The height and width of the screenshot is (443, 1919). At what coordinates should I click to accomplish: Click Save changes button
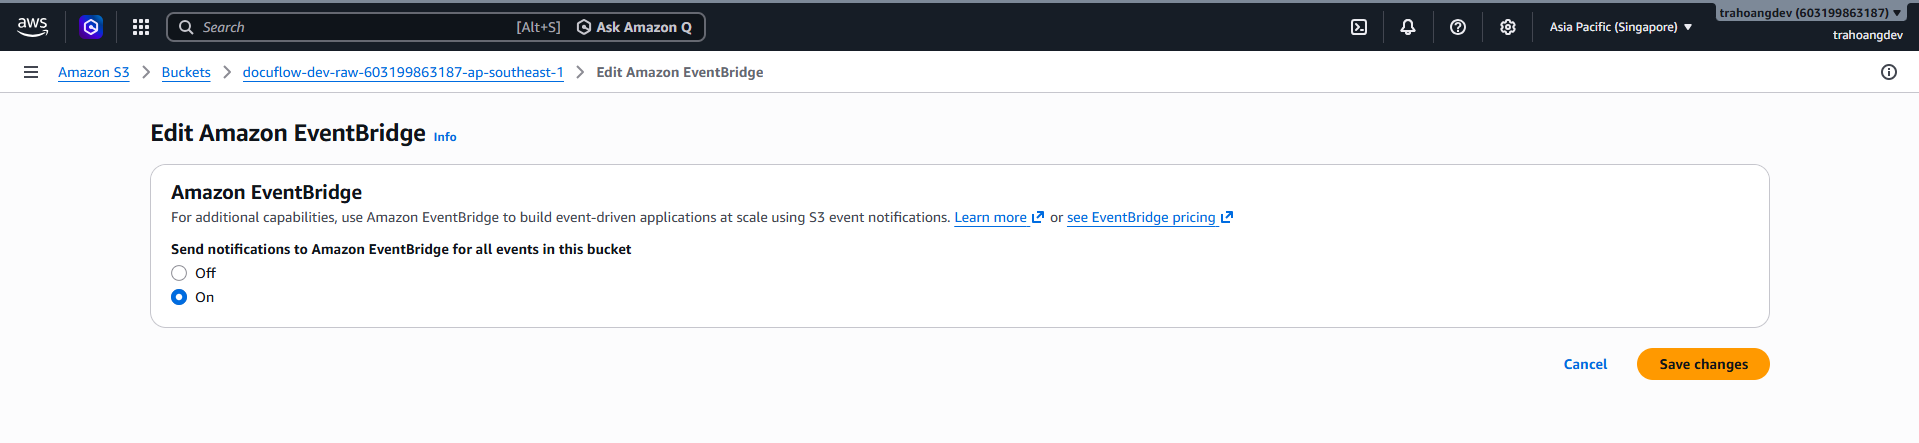click(x=1703, y=364)
